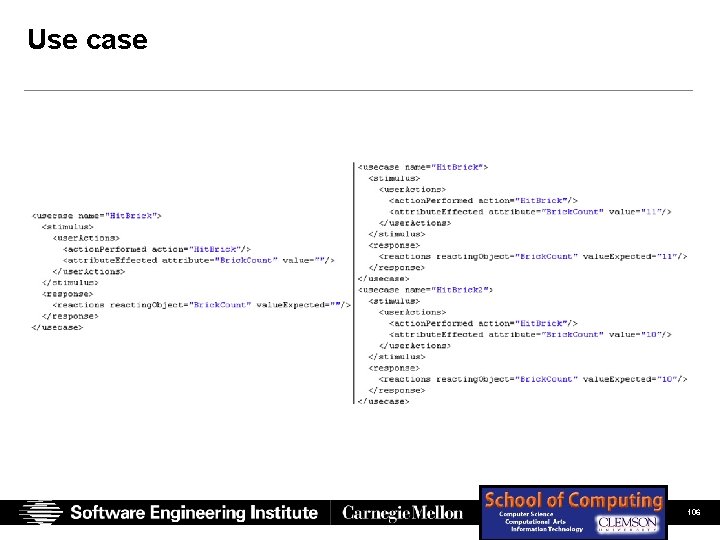Select the reactions line with empty valueExpected=""
The height and width of the screenshot is (540, 720).
point(202,305)
